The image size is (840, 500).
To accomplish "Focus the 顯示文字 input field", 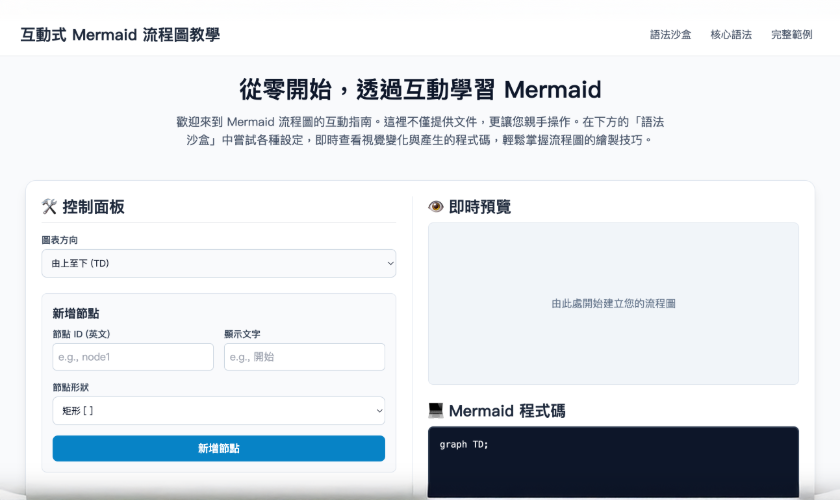I will pyautogui.click(x=304, y=357).
